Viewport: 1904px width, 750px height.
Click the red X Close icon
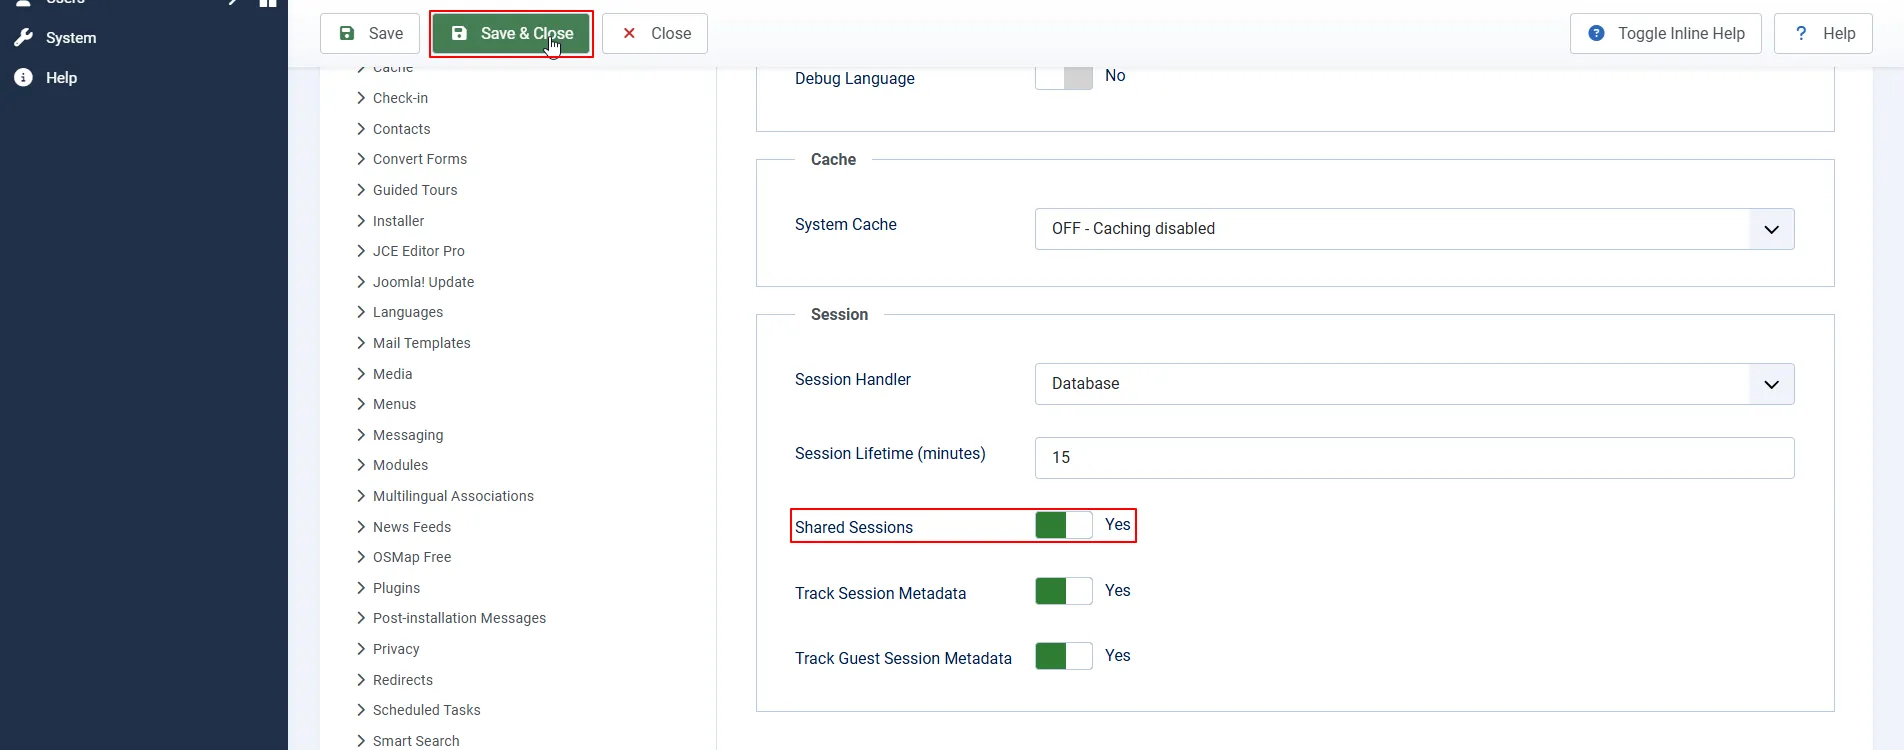629,34
